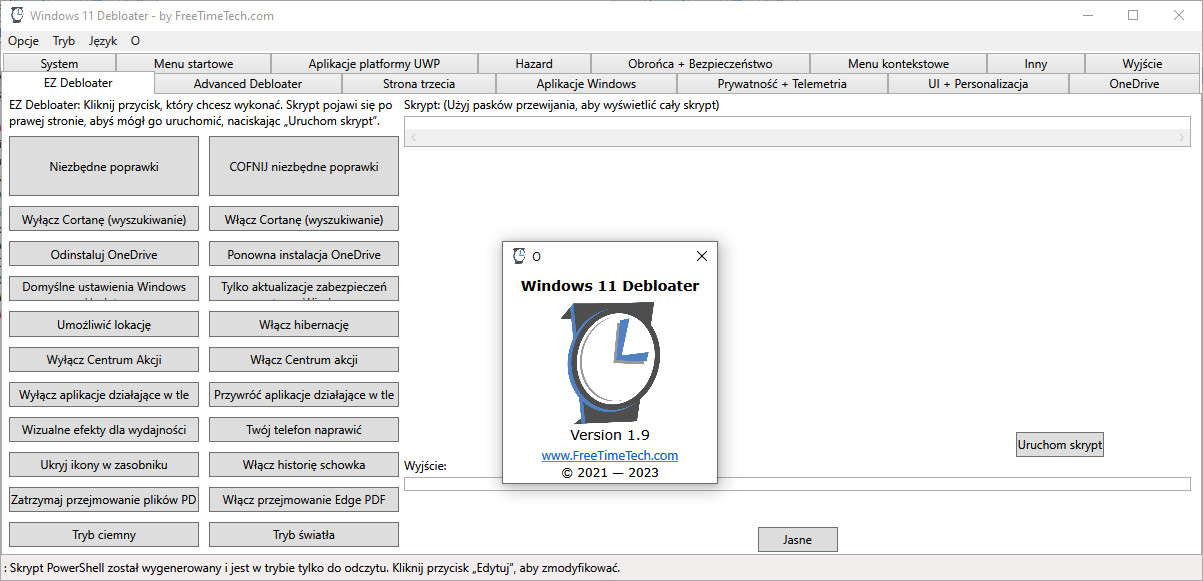Switch to Menu kontekstowe tab
1203x581 pixels.
(x=898, y=64)
